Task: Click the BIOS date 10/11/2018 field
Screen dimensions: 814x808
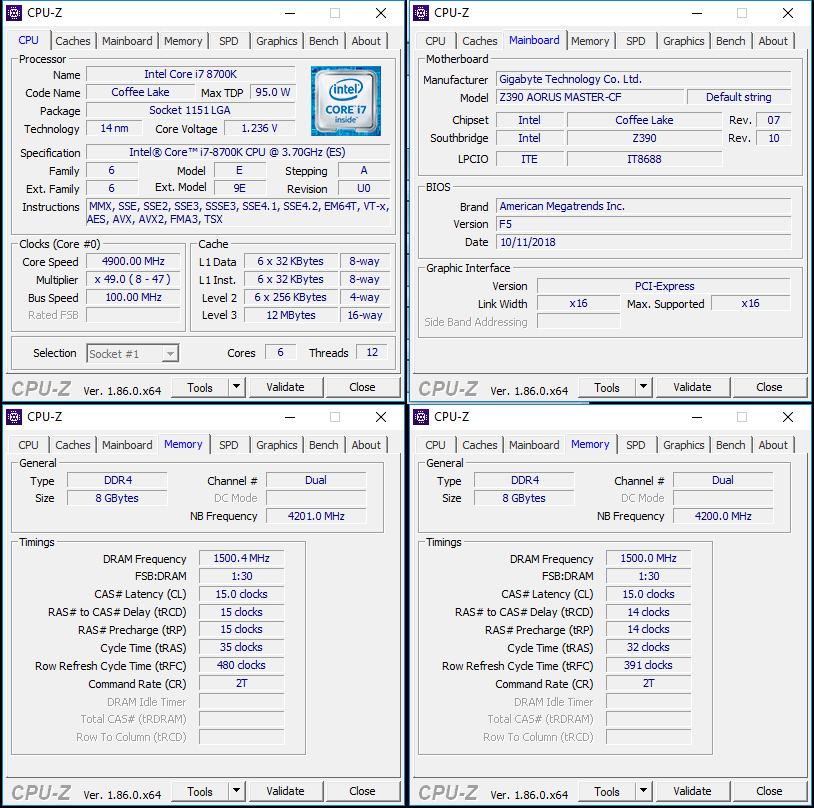Action: click(643, 242)
